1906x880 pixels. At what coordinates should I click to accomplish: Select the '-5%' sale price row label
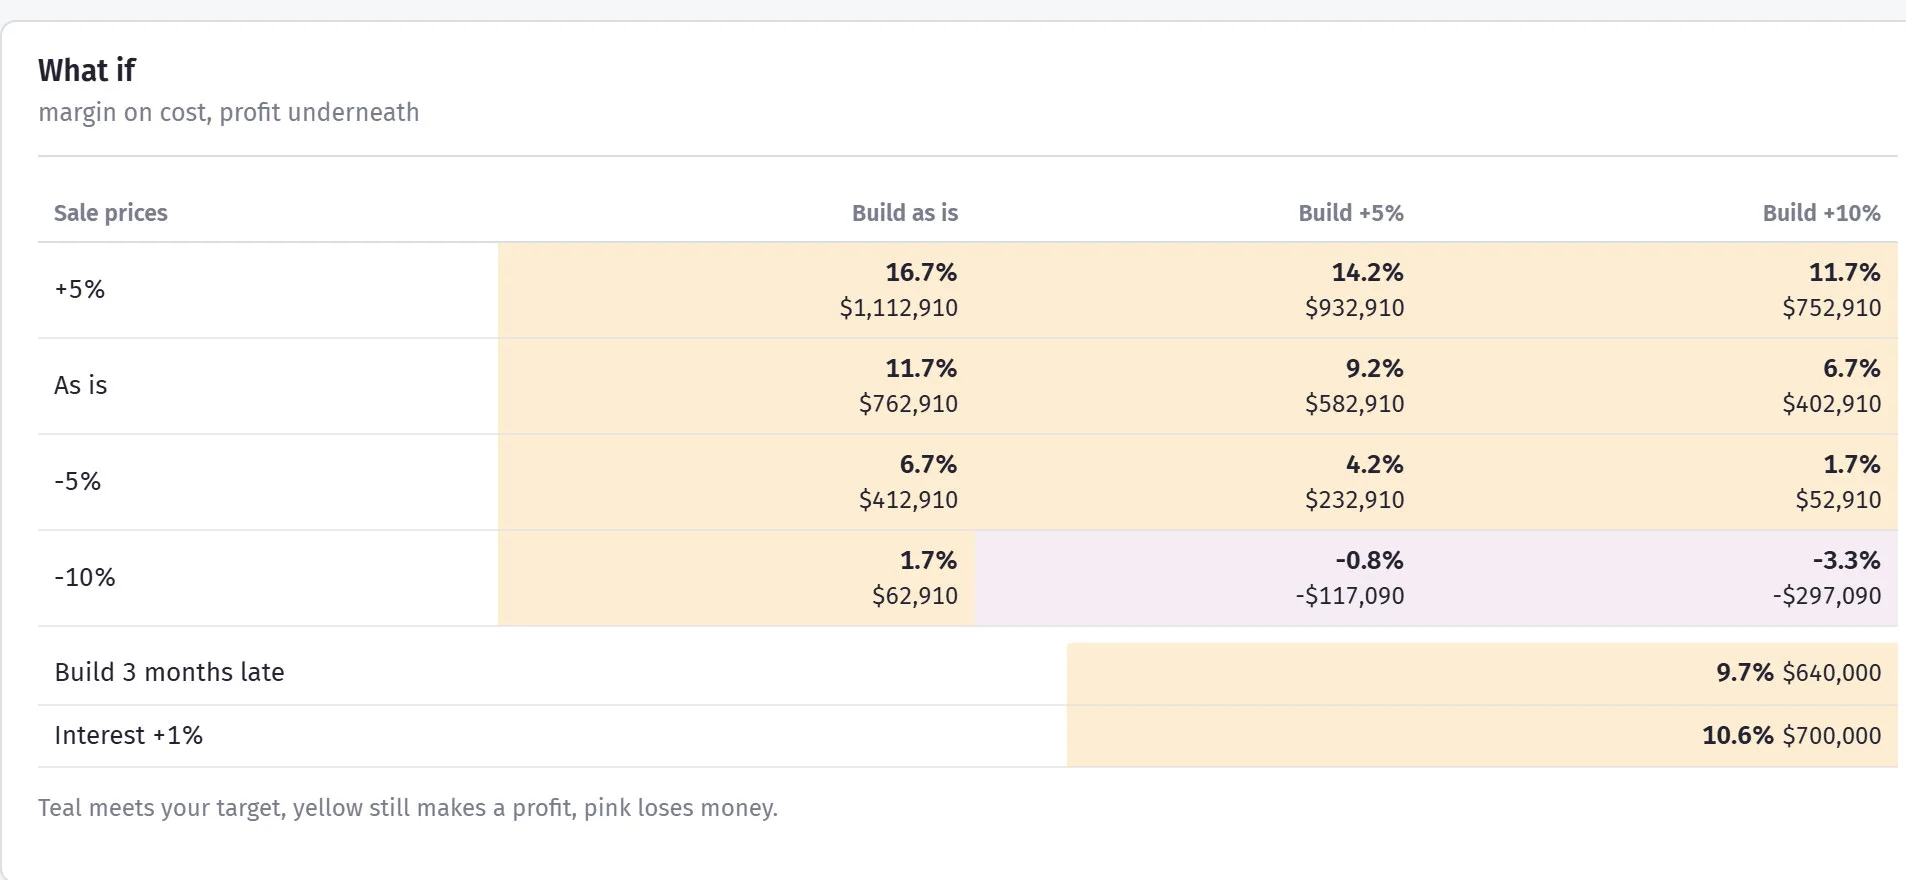78,482
